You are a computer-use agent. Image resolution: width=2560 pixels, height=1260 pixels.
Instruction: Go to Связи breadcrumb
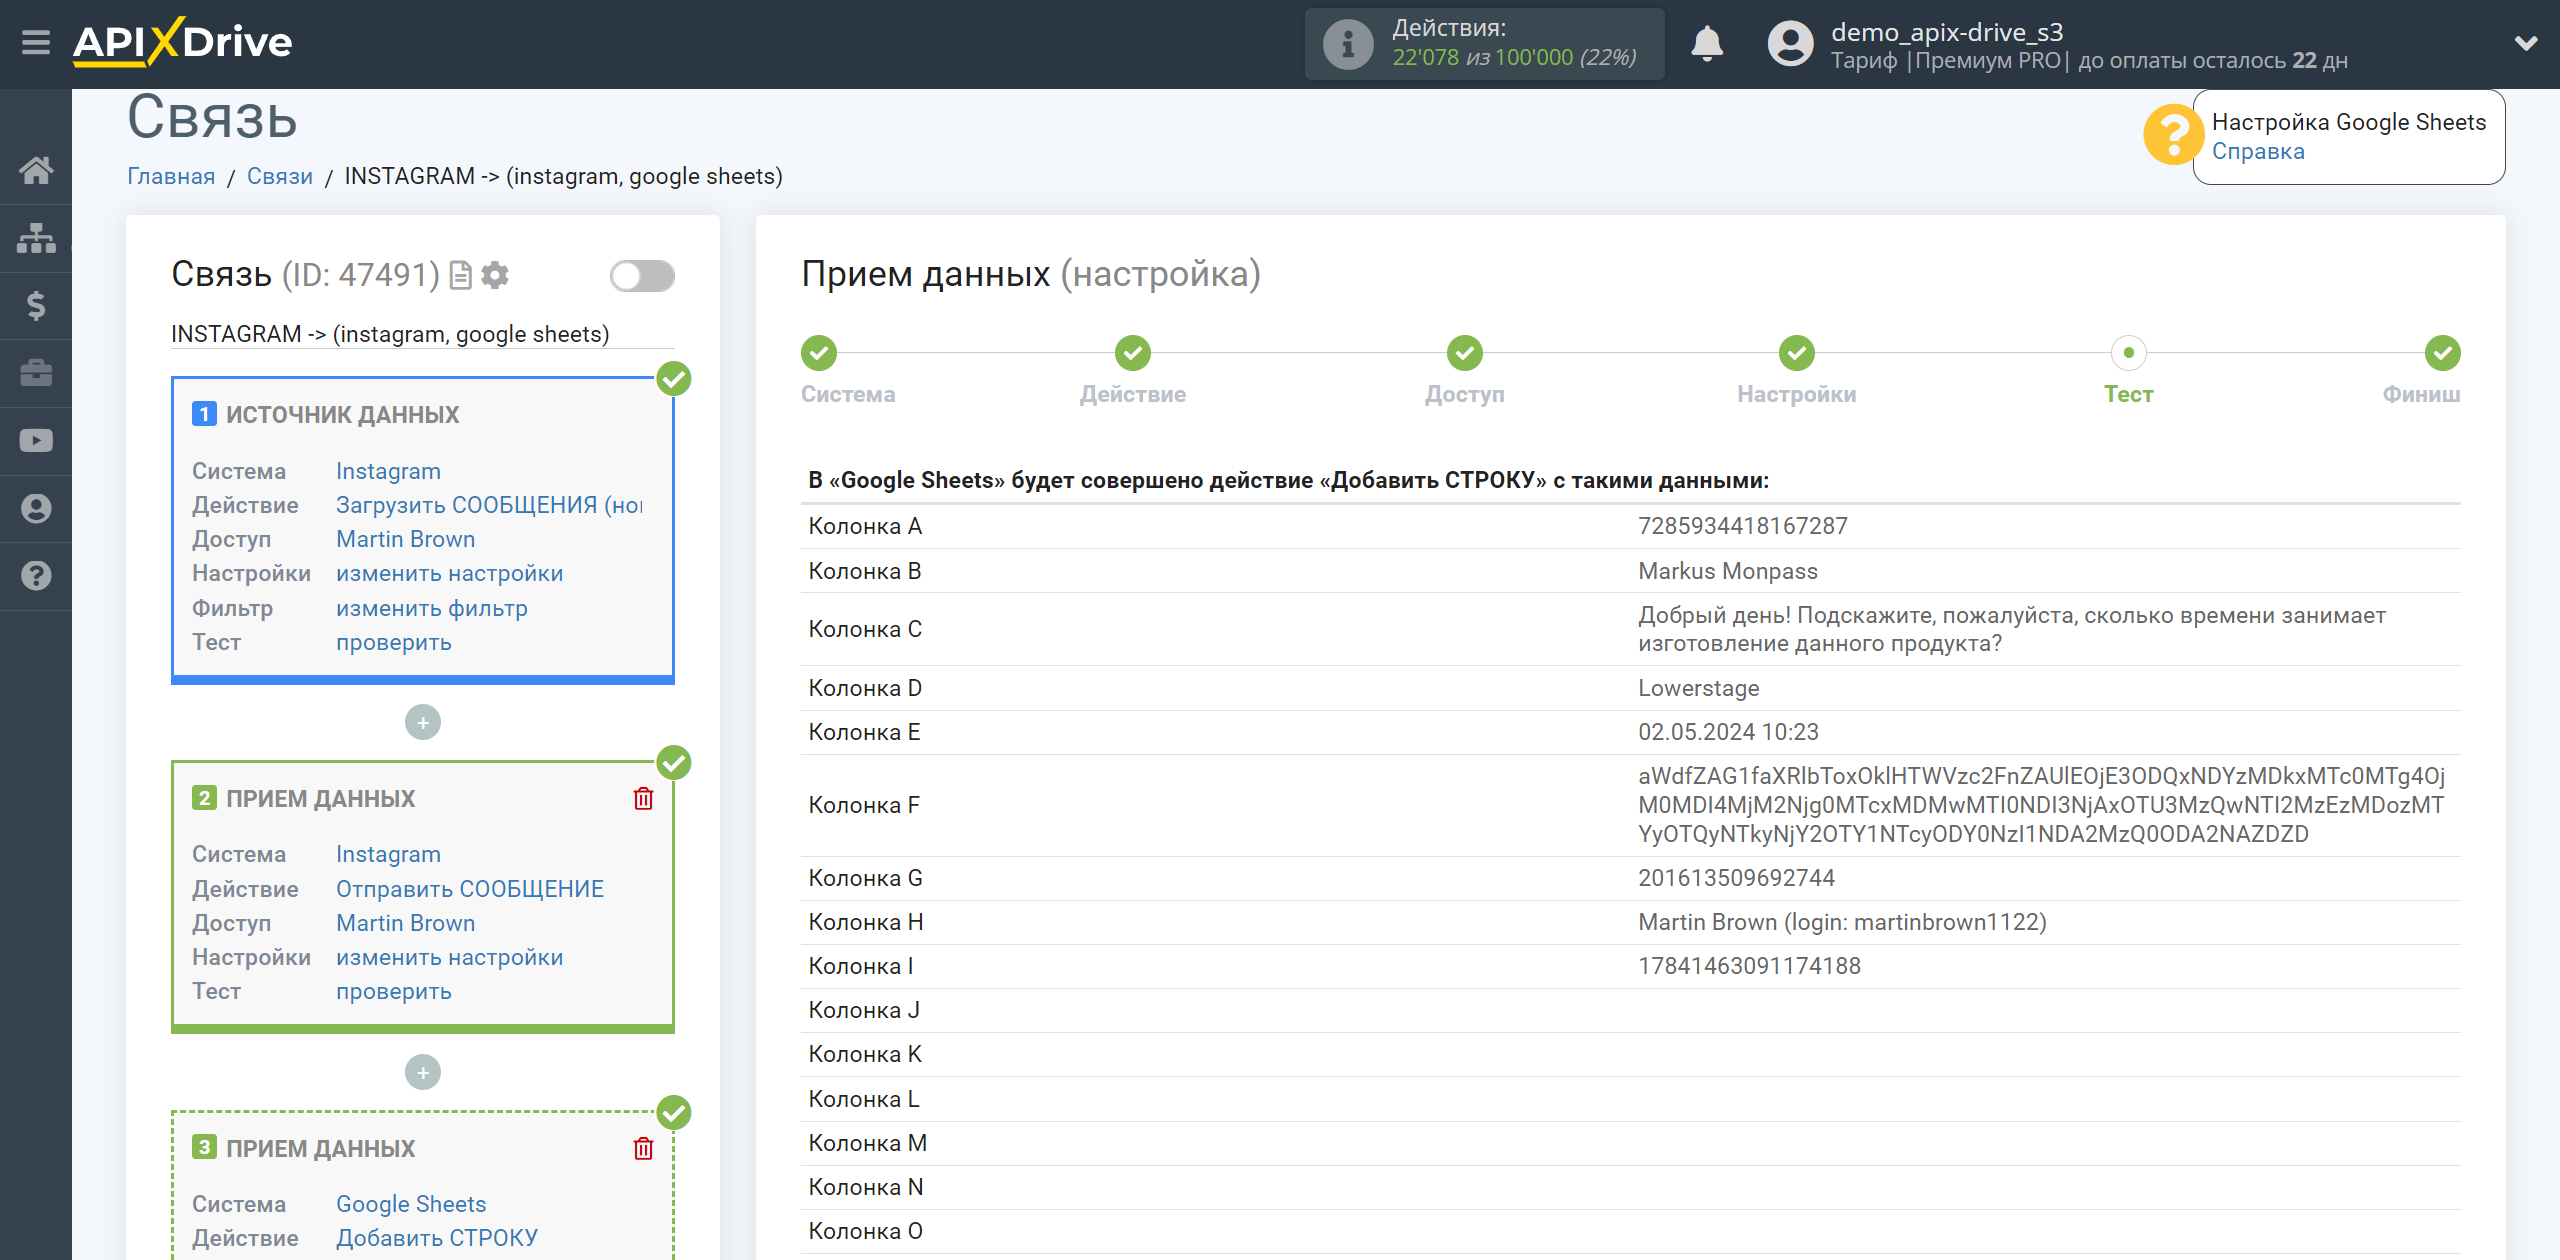[280, 176]
